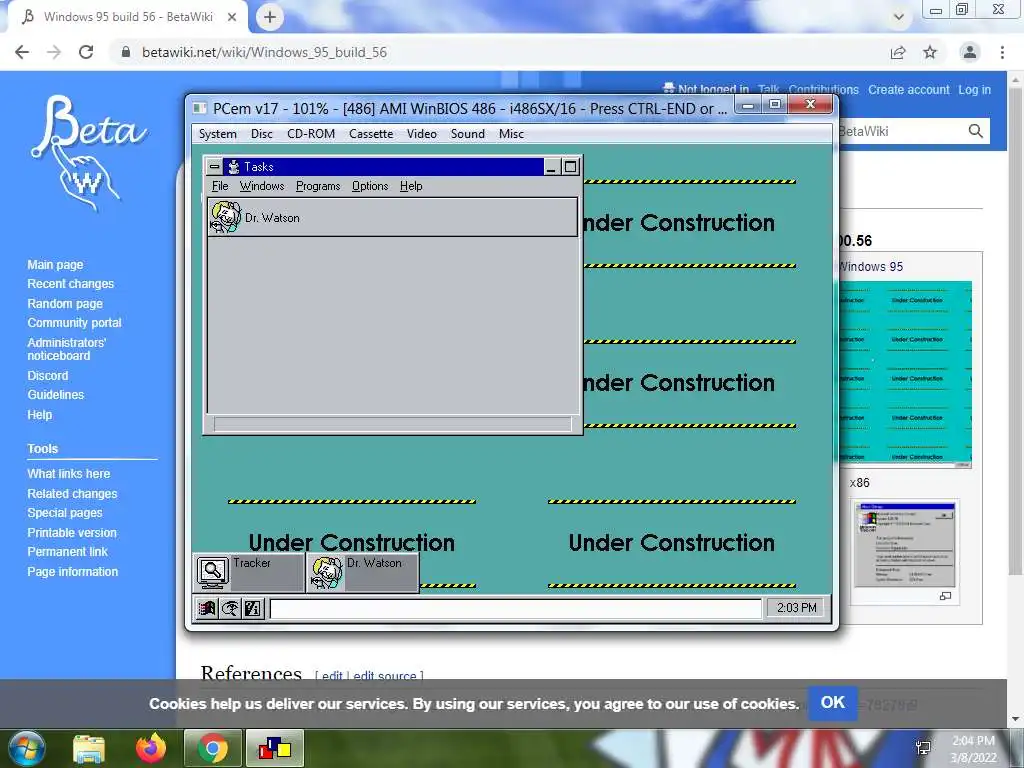1024x768 pixels.
Task: Expand tab search chevron in Chrome
Action: 899,17
